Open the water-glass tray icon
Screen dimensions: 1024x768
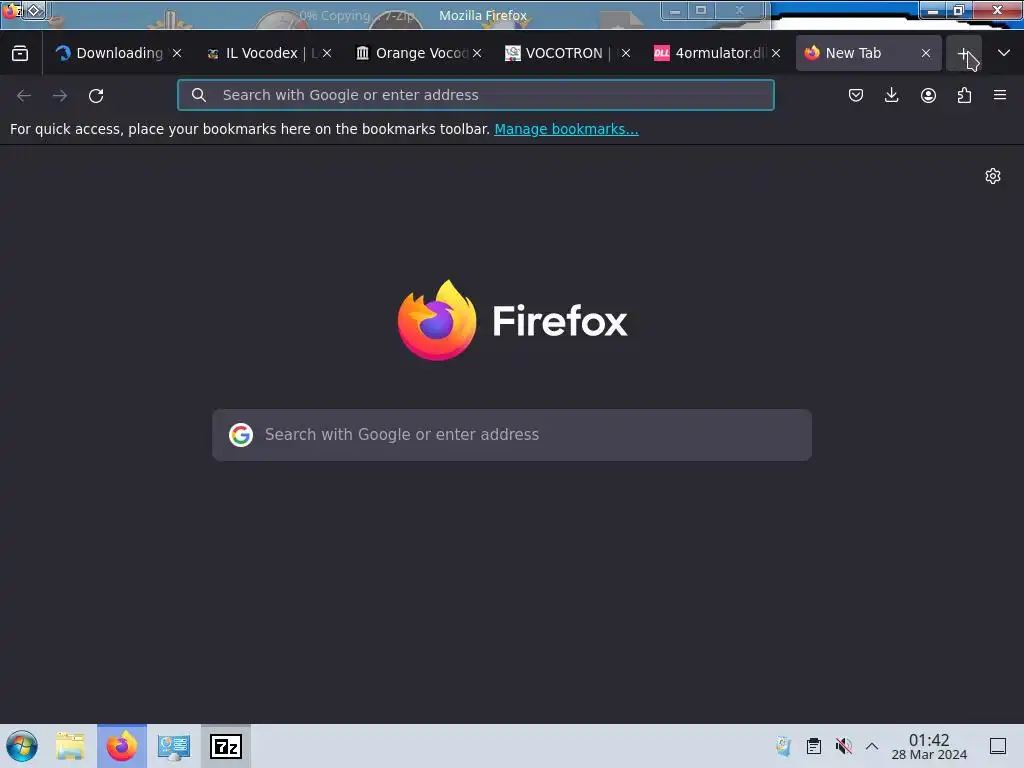click(x=784, y=746)
